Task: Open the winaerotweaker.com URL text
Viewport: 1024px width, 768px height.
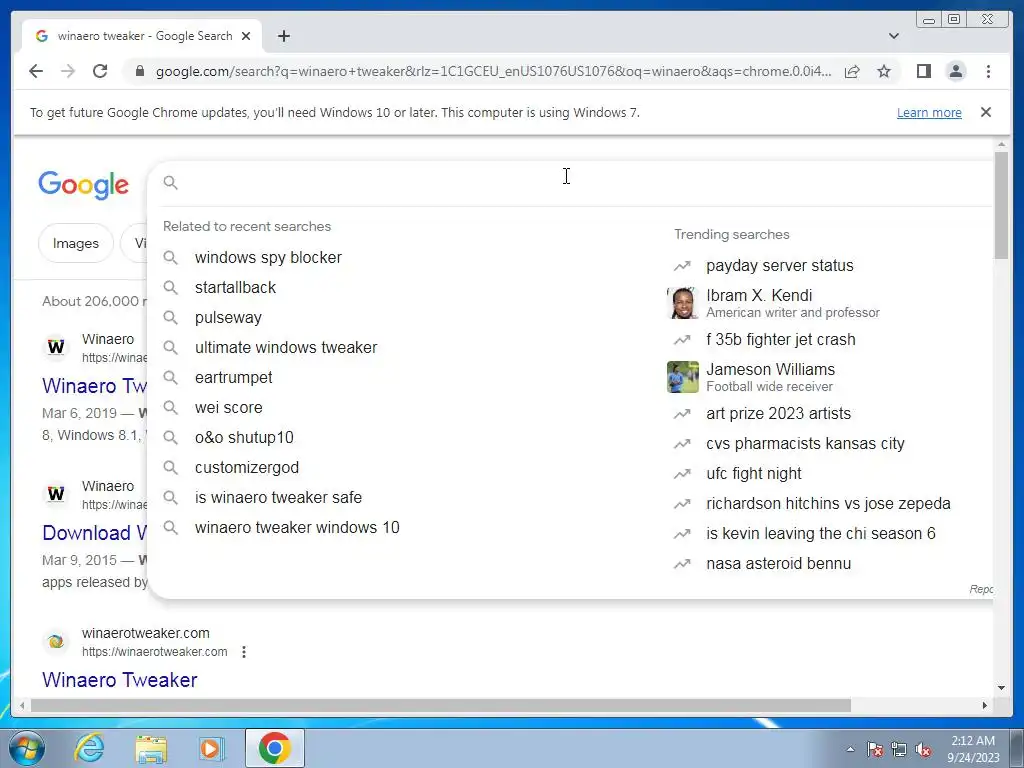Action: click(155, 652)
